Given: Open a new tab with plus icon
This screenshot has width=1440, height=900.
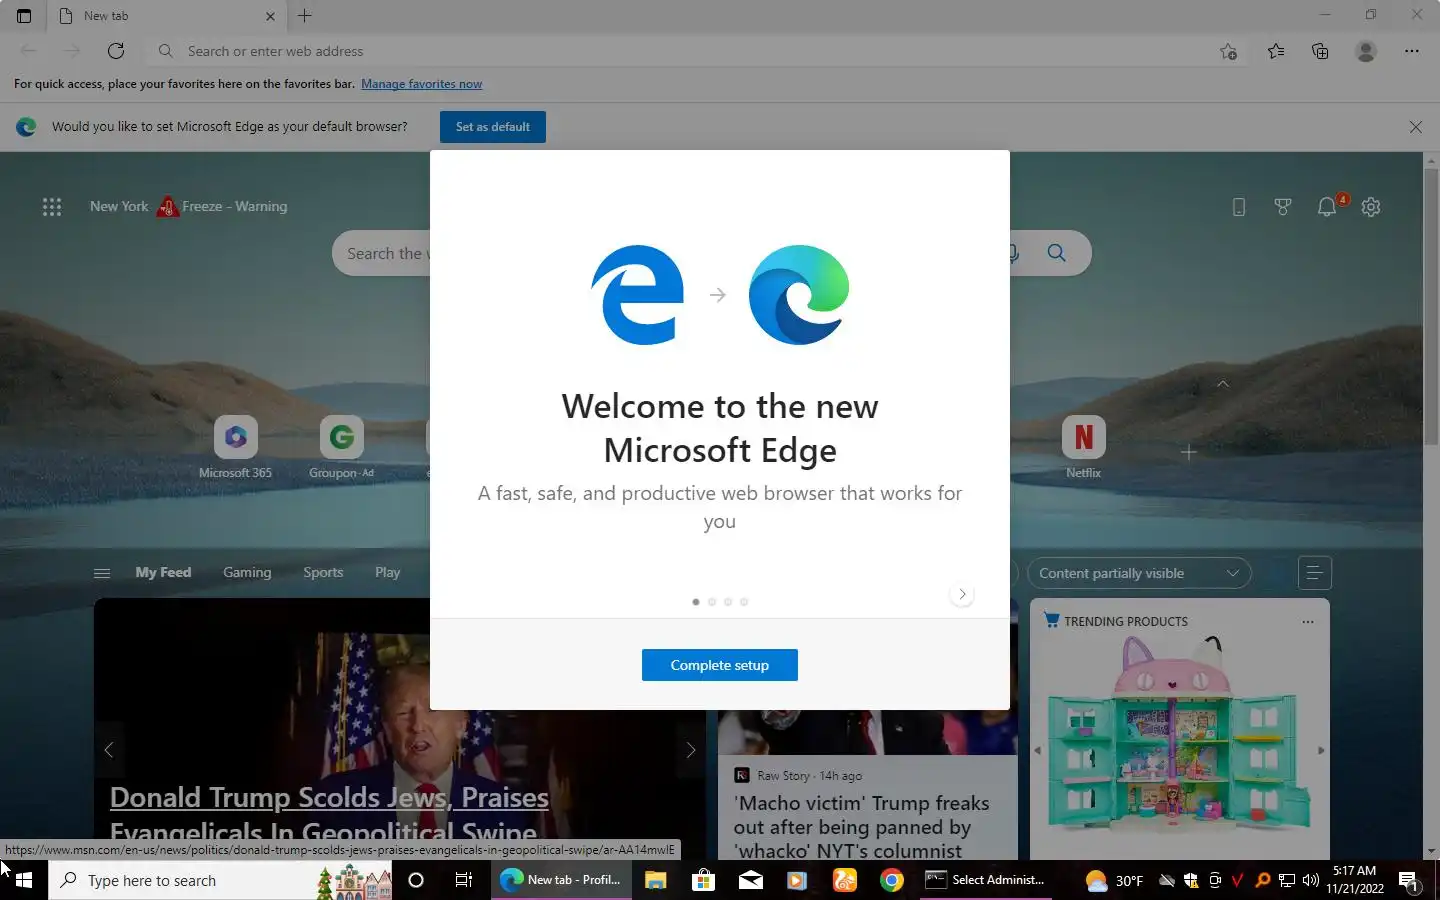Looking at the screenshot, I should click(x=305, y=16).
